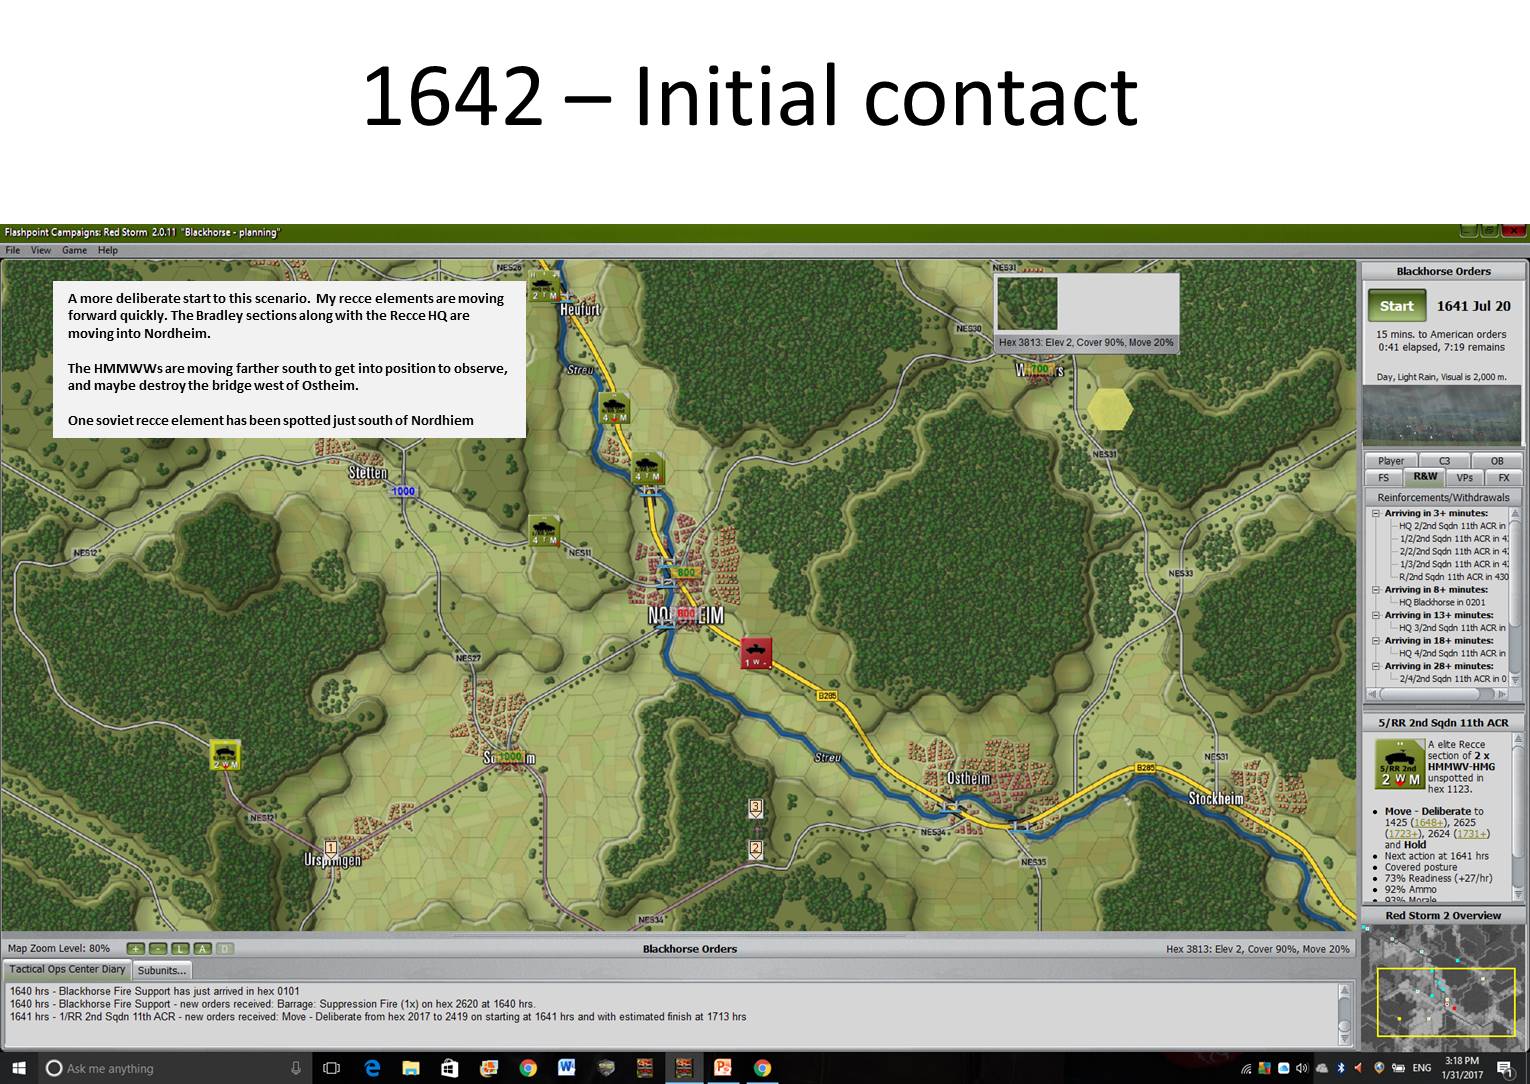Viewport: 1530px width, 1084px height.
Task: Click the reinforcements list vertical scrollbar
Action: 1517,596
